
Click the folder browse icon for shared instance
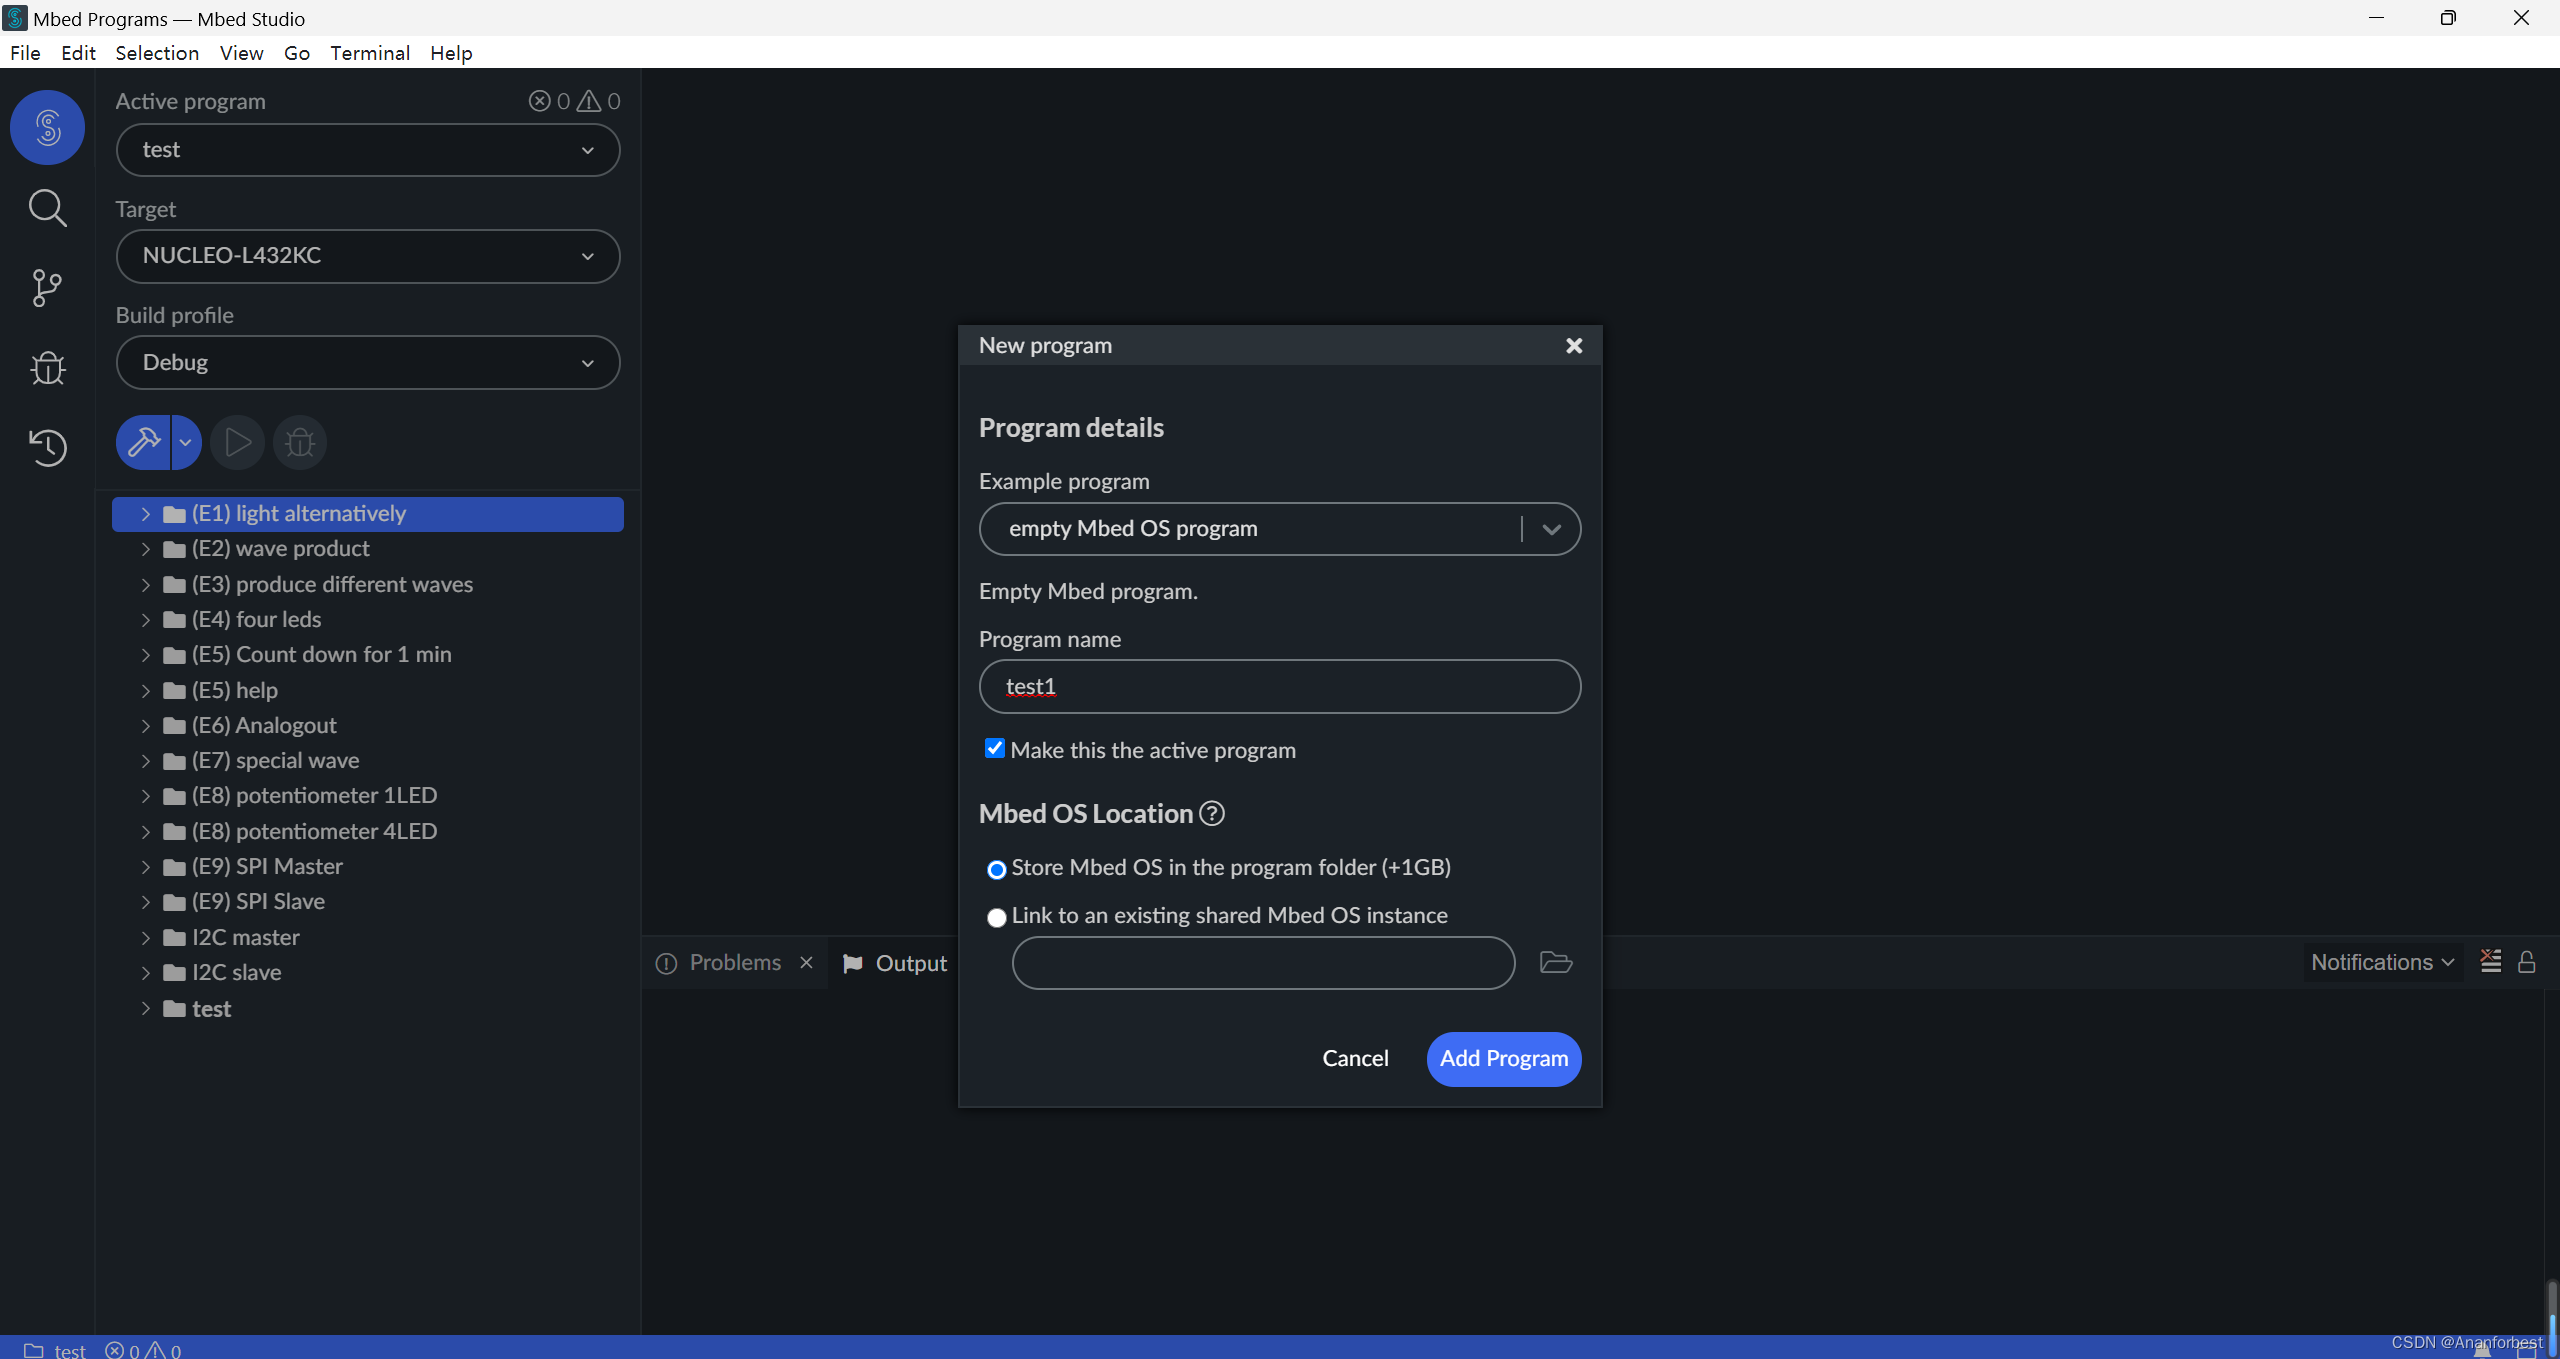[x=1555, y=962]
